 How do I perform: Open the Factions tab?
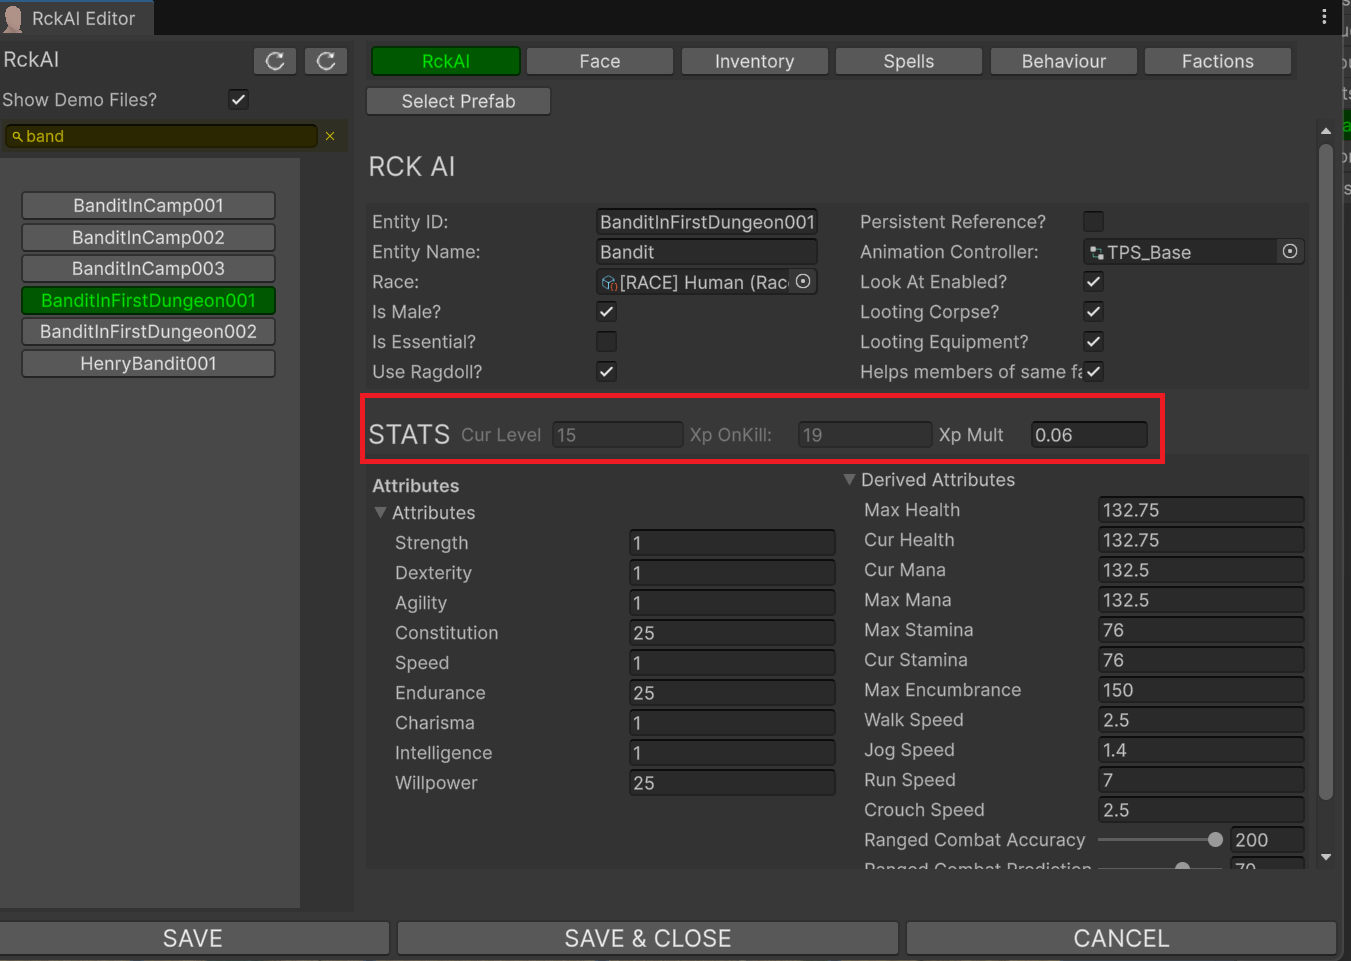(x=1217, y=61)
